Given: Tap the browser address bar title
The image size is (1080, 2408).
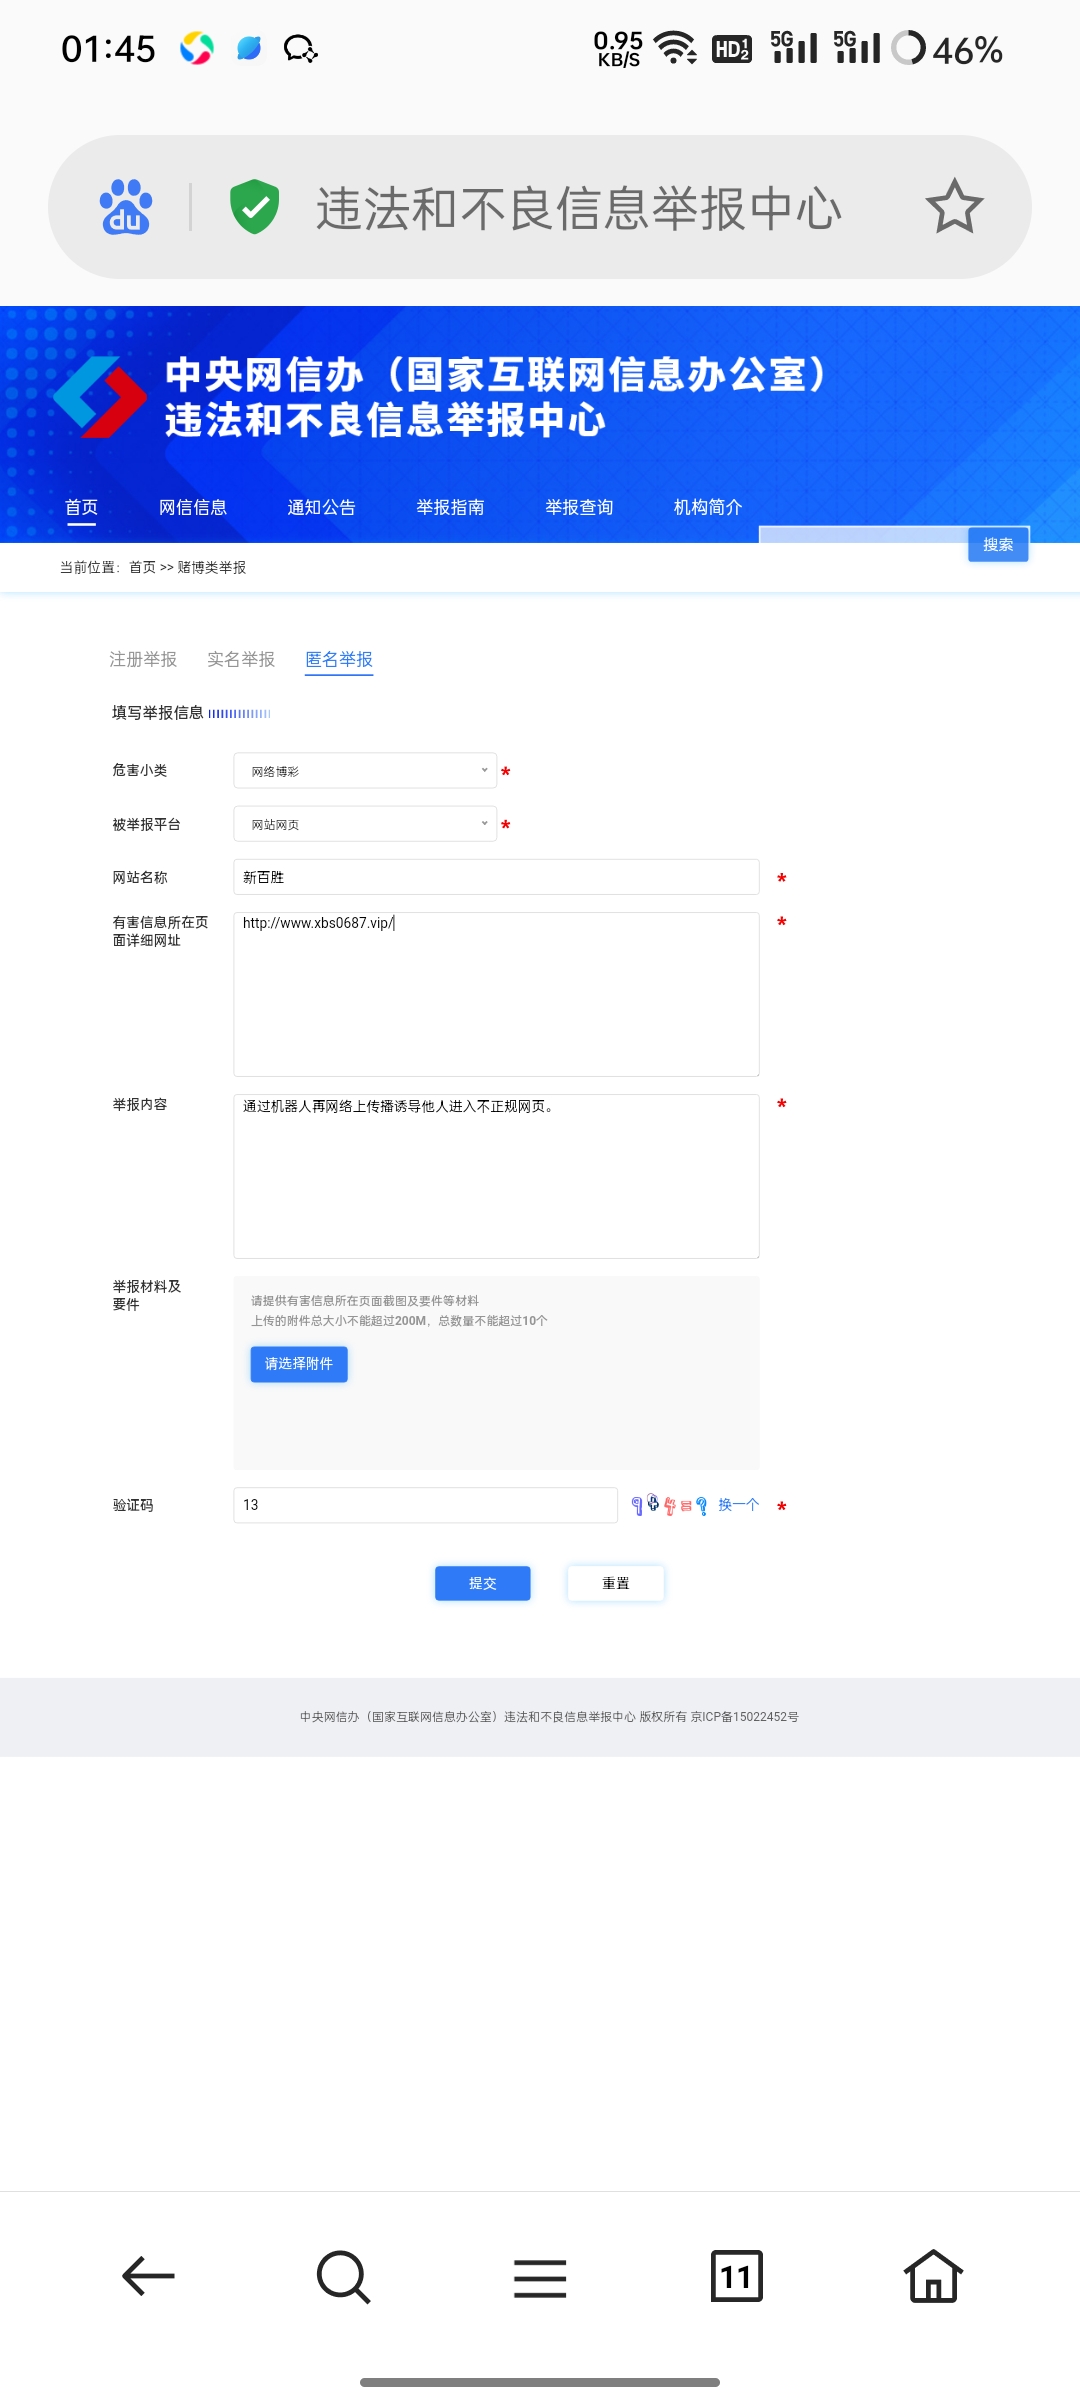Looking at the screenshot, I should click(579, 208).
